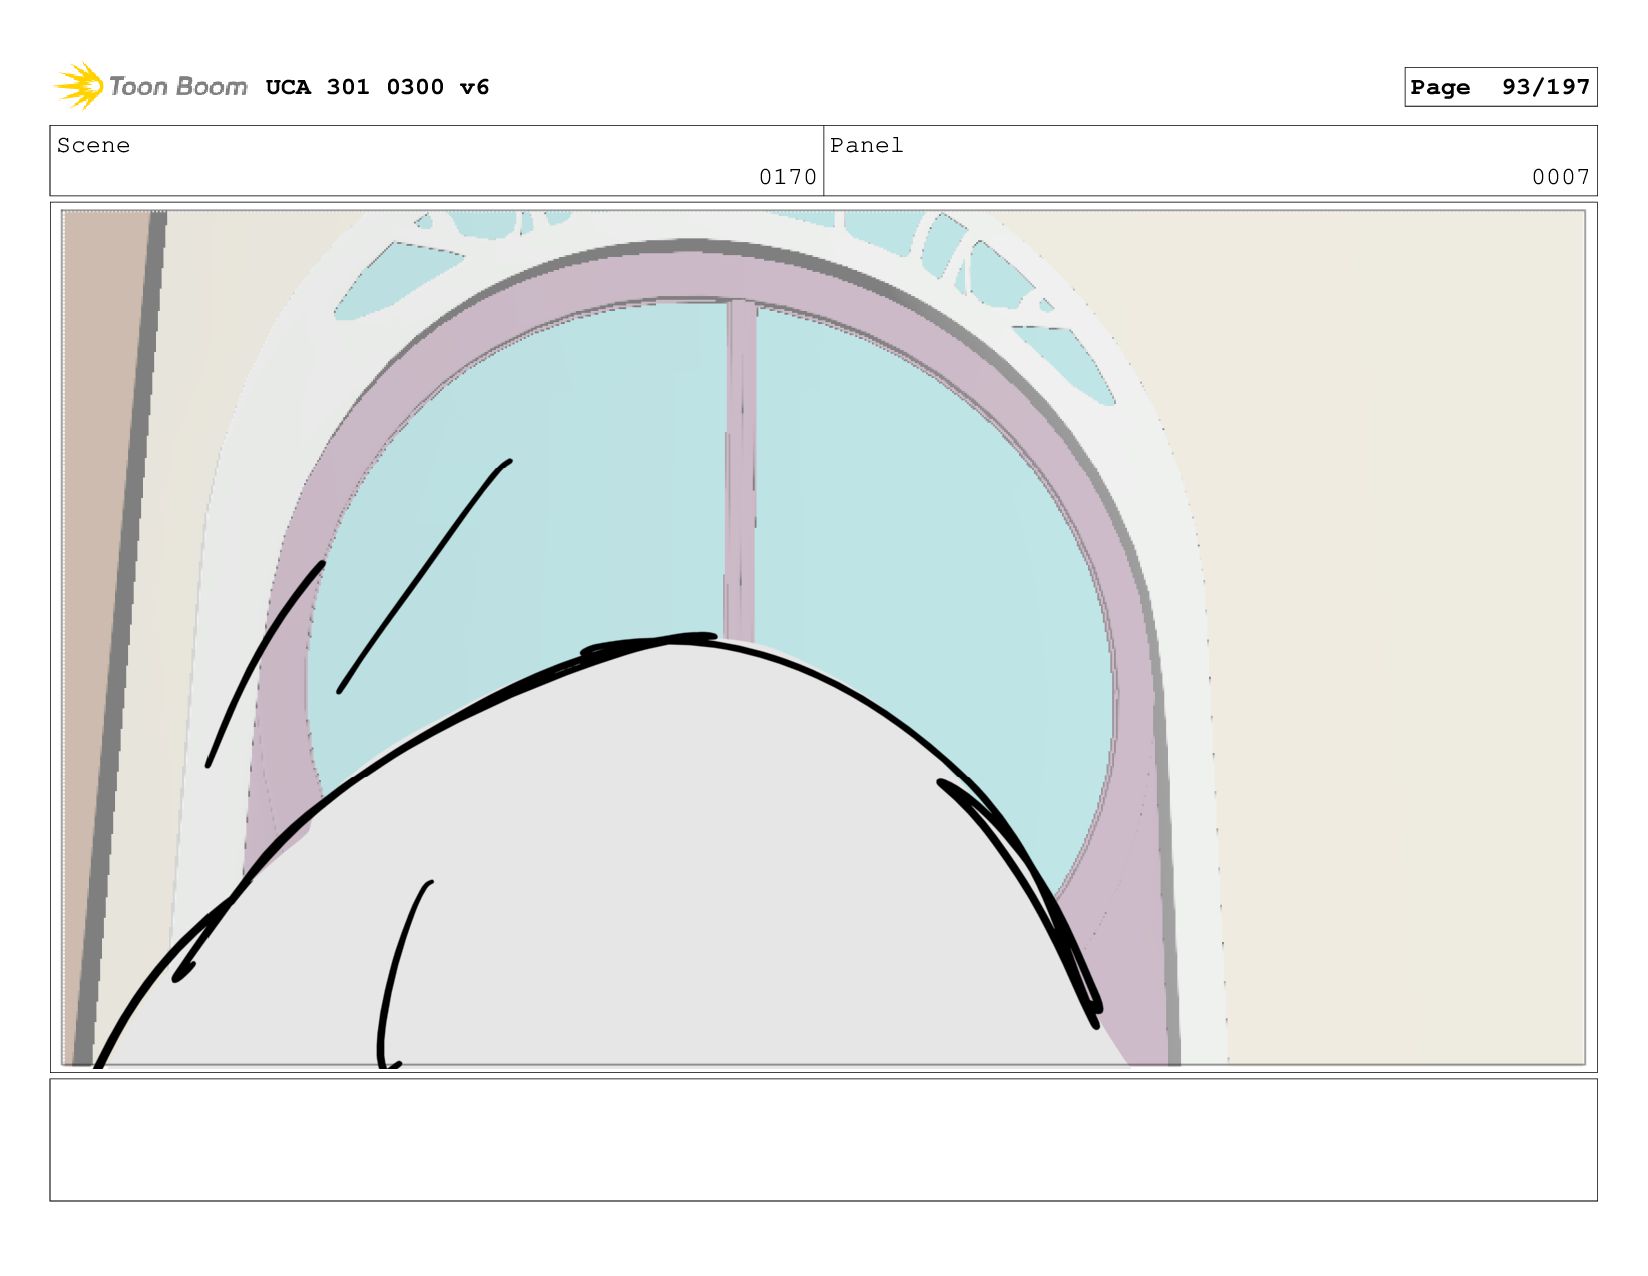Click the storyboard panel image

823,637
